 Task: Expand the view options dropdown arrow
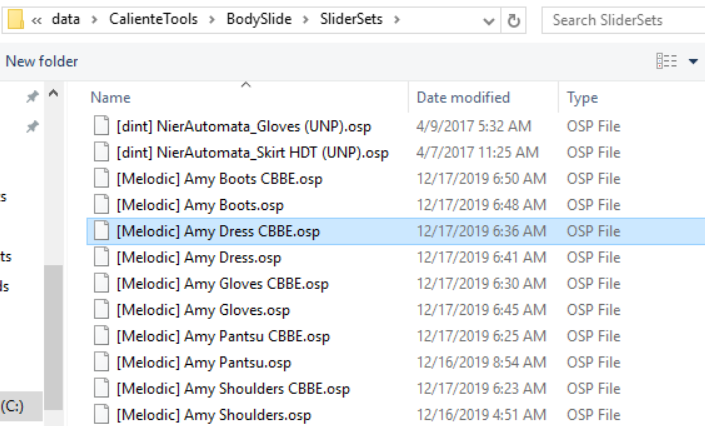point(693,61)
